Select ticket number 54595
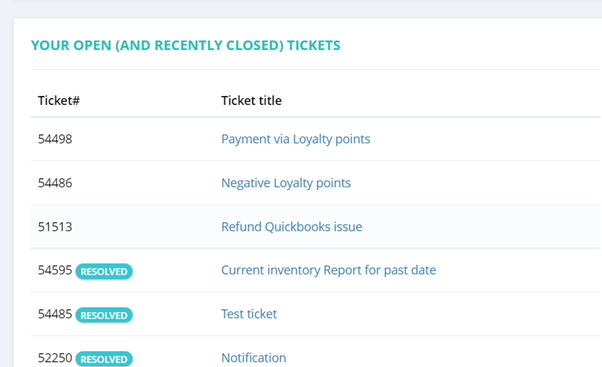 (55, 270)
